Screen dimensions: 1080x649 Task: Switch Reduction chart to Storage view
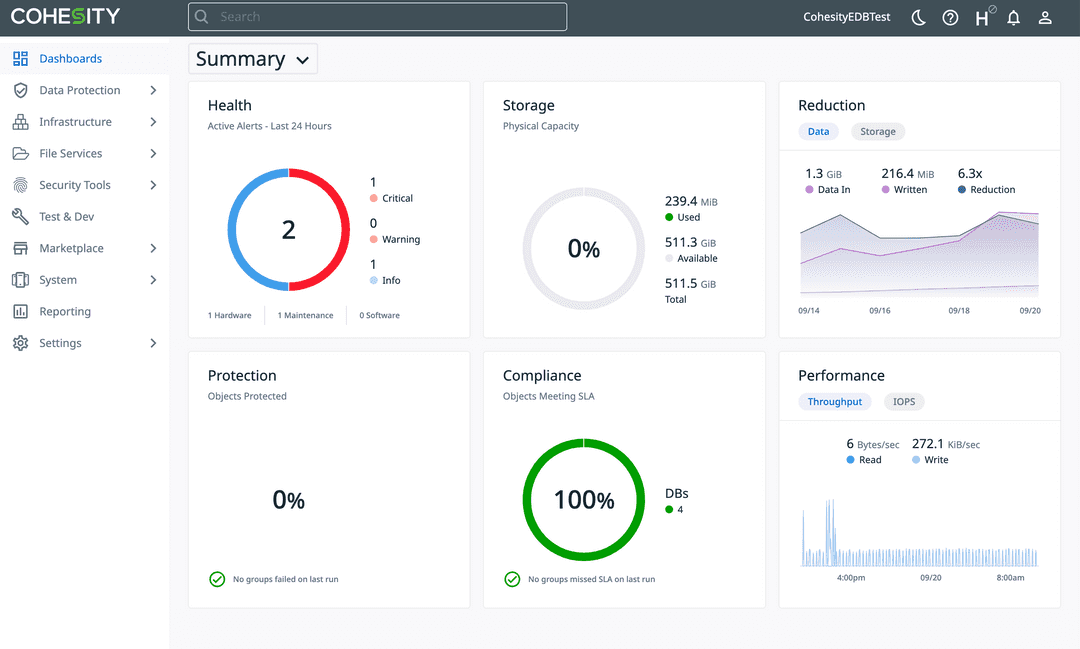click(x=877, y=131)
